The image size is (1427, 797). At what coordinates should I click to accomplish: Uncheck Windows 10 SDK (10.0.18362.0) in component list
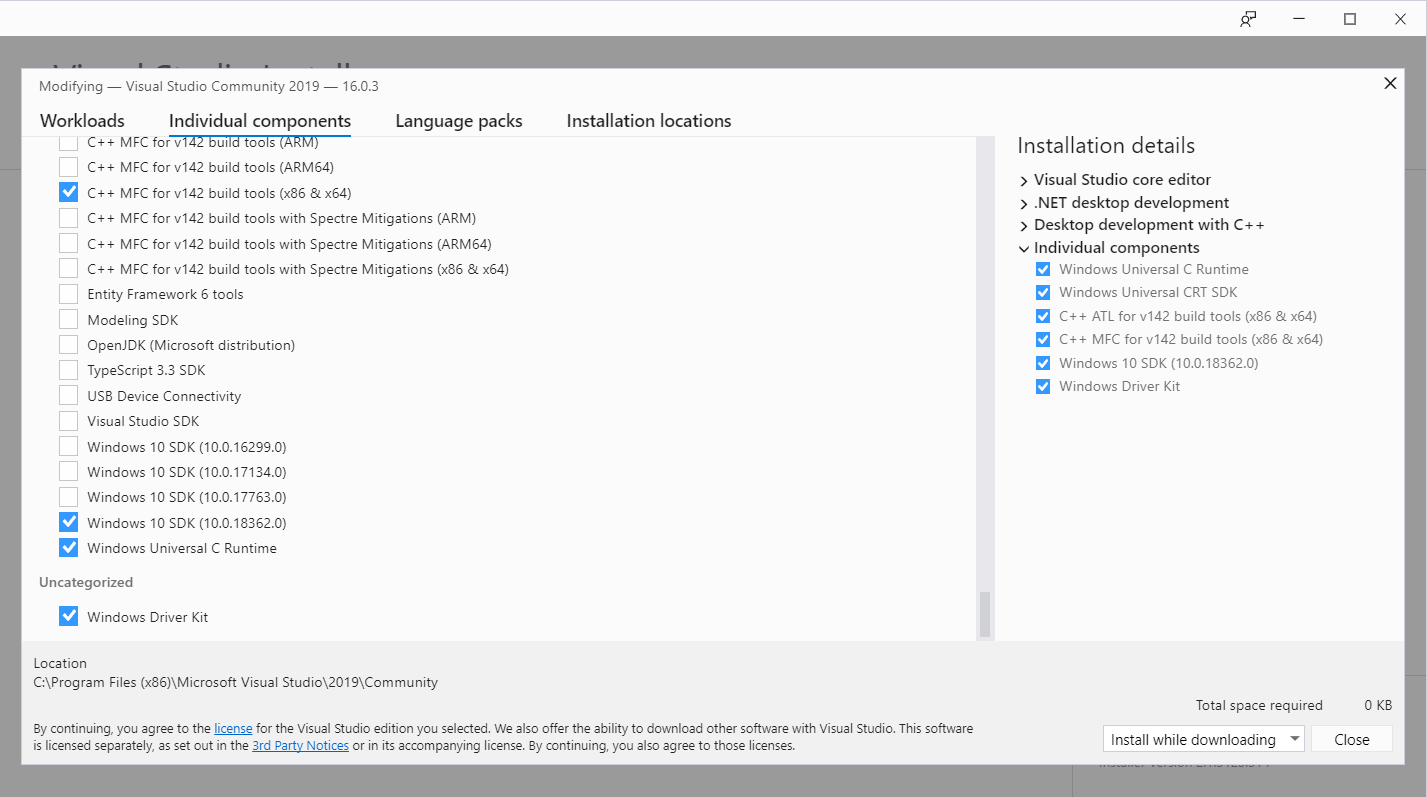pos(68,522)
